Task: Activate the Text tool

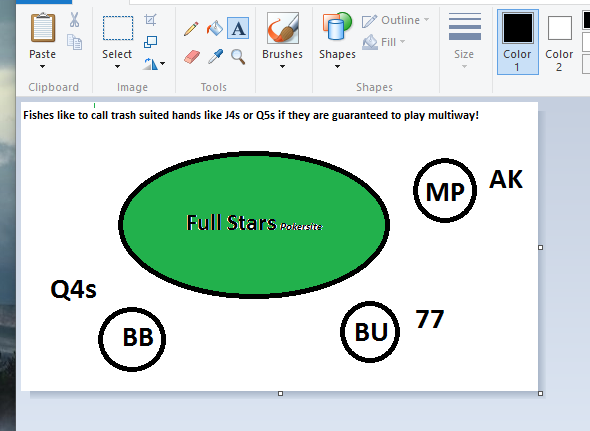Action: [x=238, y=28]
